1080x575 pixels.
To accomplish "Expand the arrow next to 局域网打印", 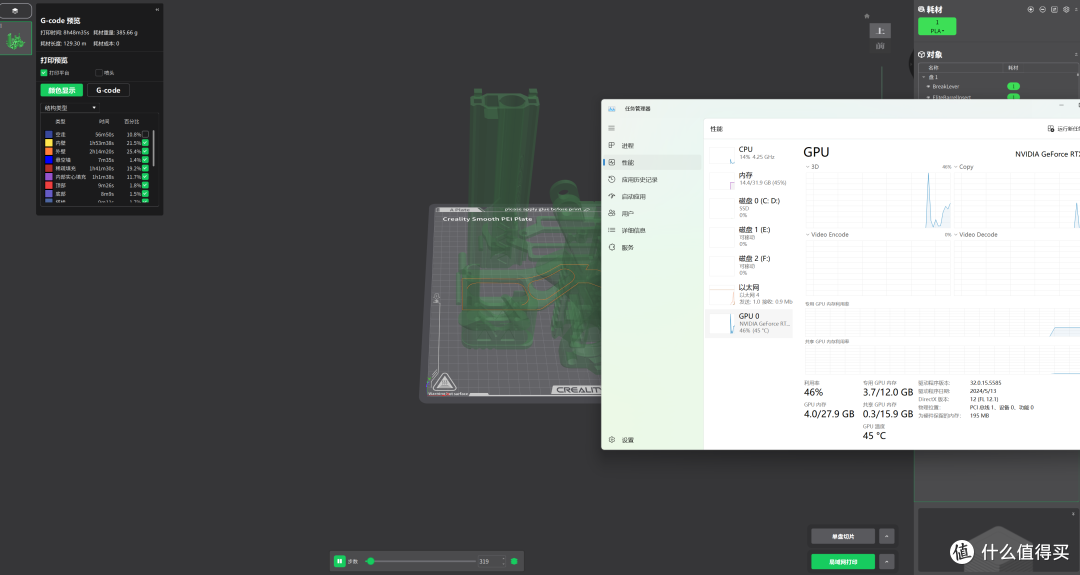I will coord(887,561).
